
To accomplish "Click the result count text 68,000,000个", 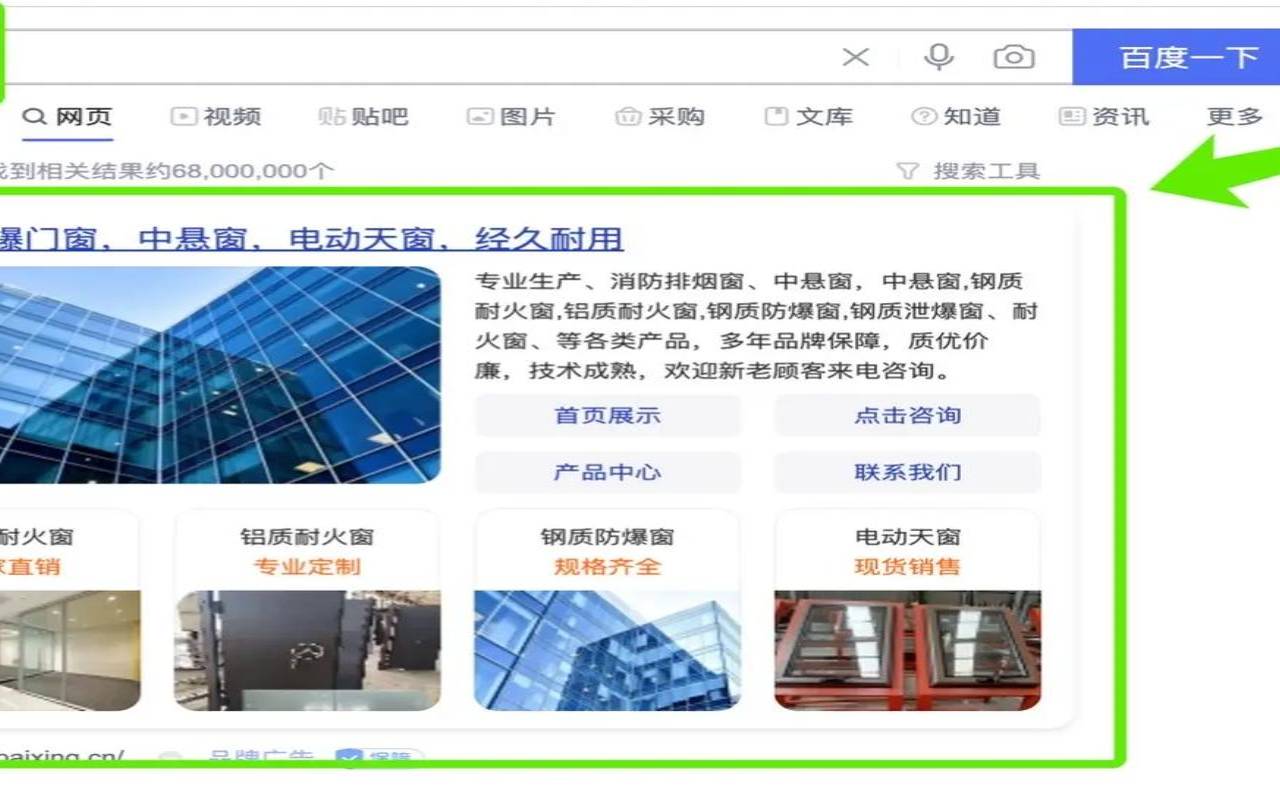I will 252,171.
